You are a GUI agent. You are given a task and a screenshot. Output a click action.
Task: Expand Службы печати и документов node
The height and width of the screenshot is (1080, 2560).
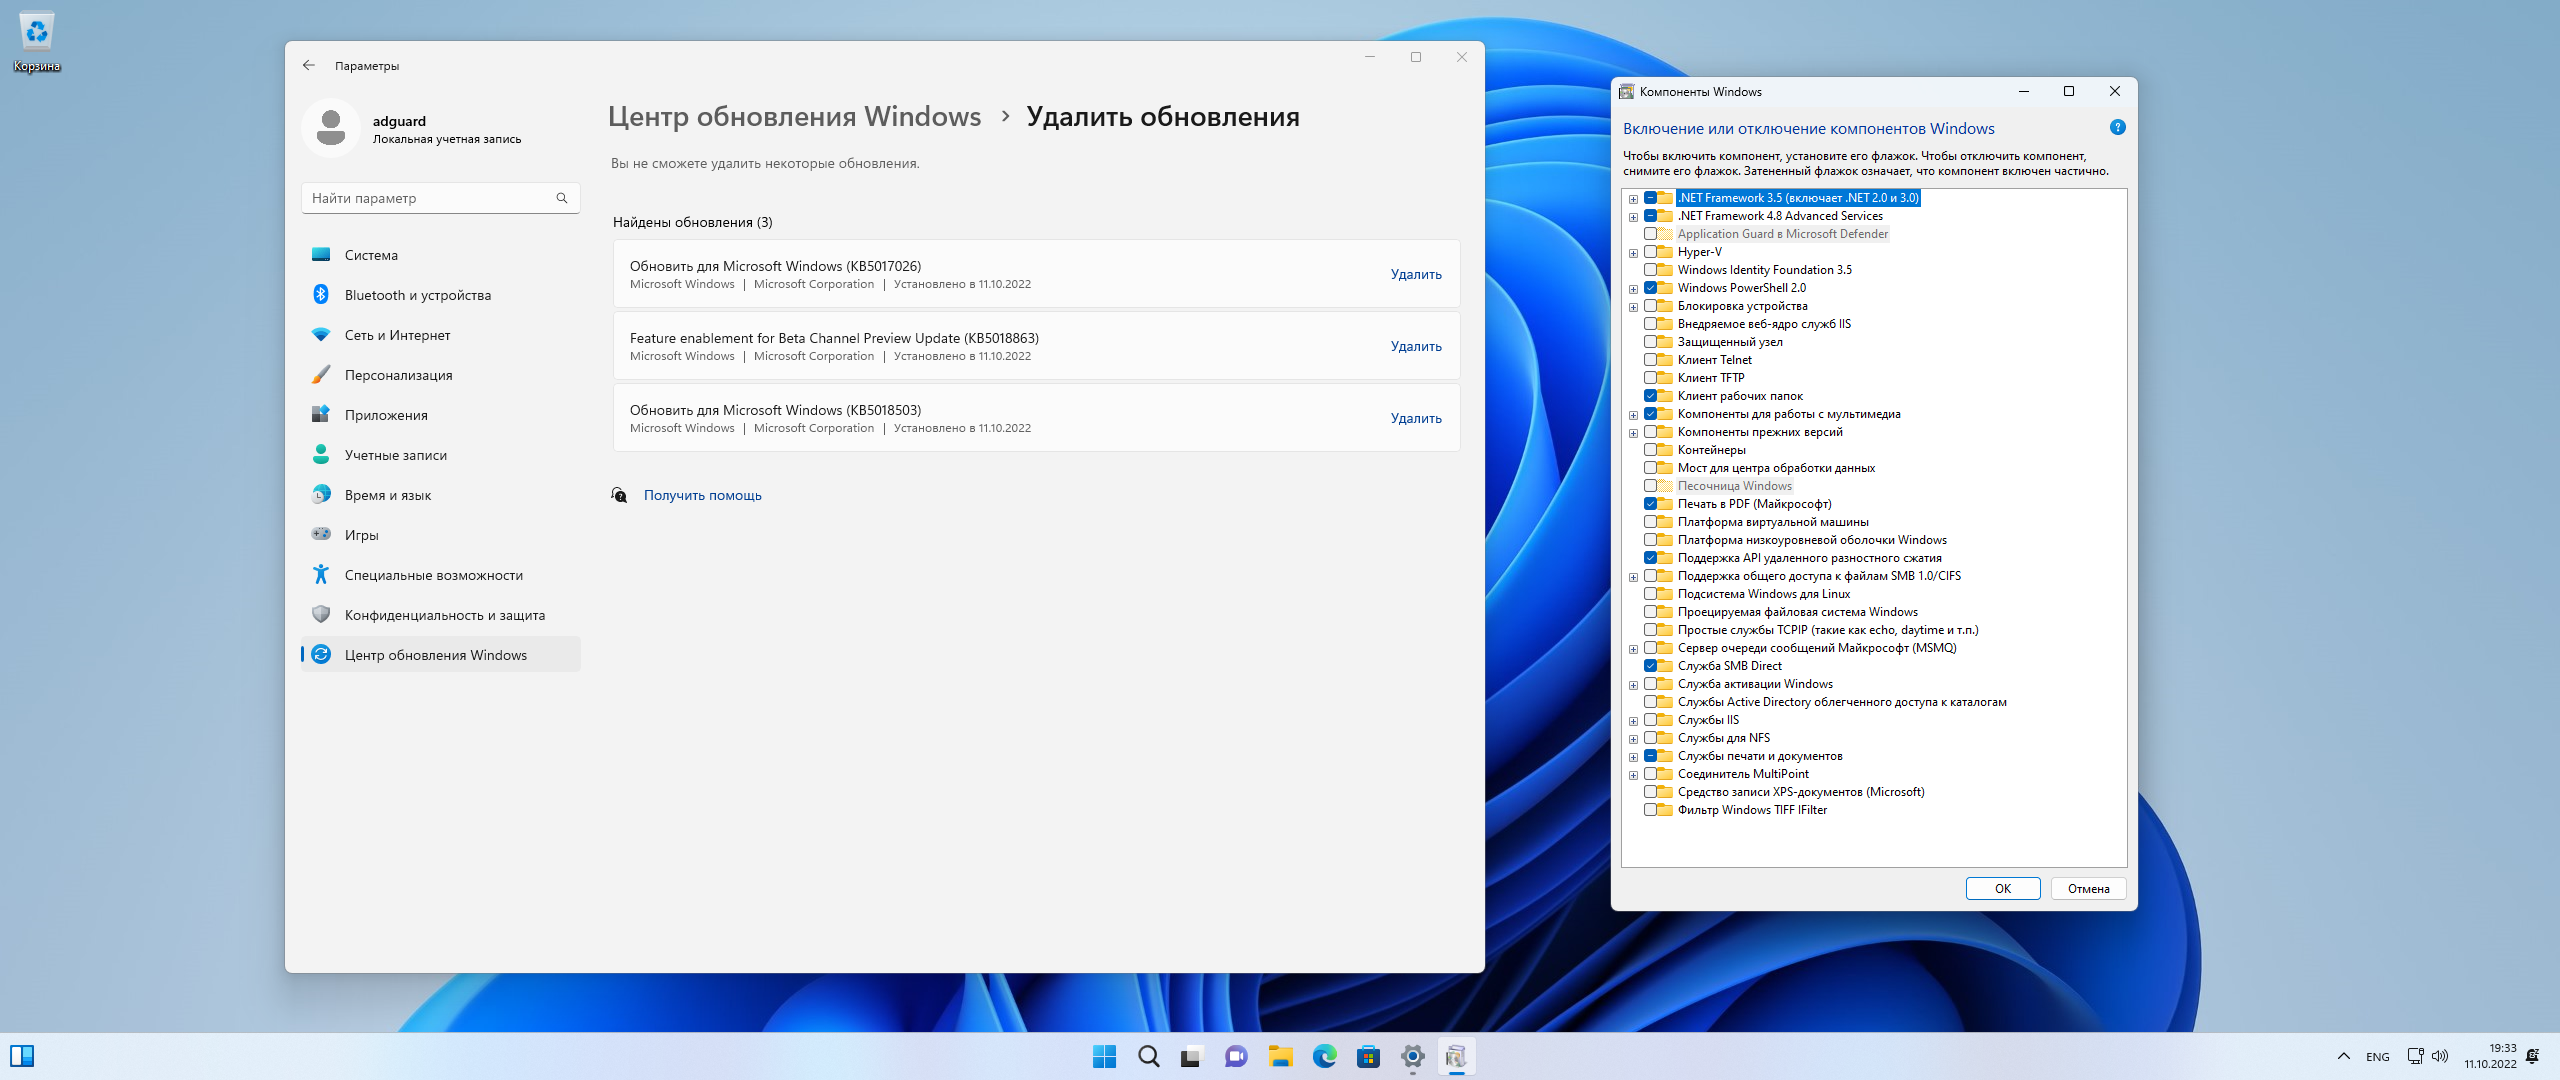(x=1633, y=757)
